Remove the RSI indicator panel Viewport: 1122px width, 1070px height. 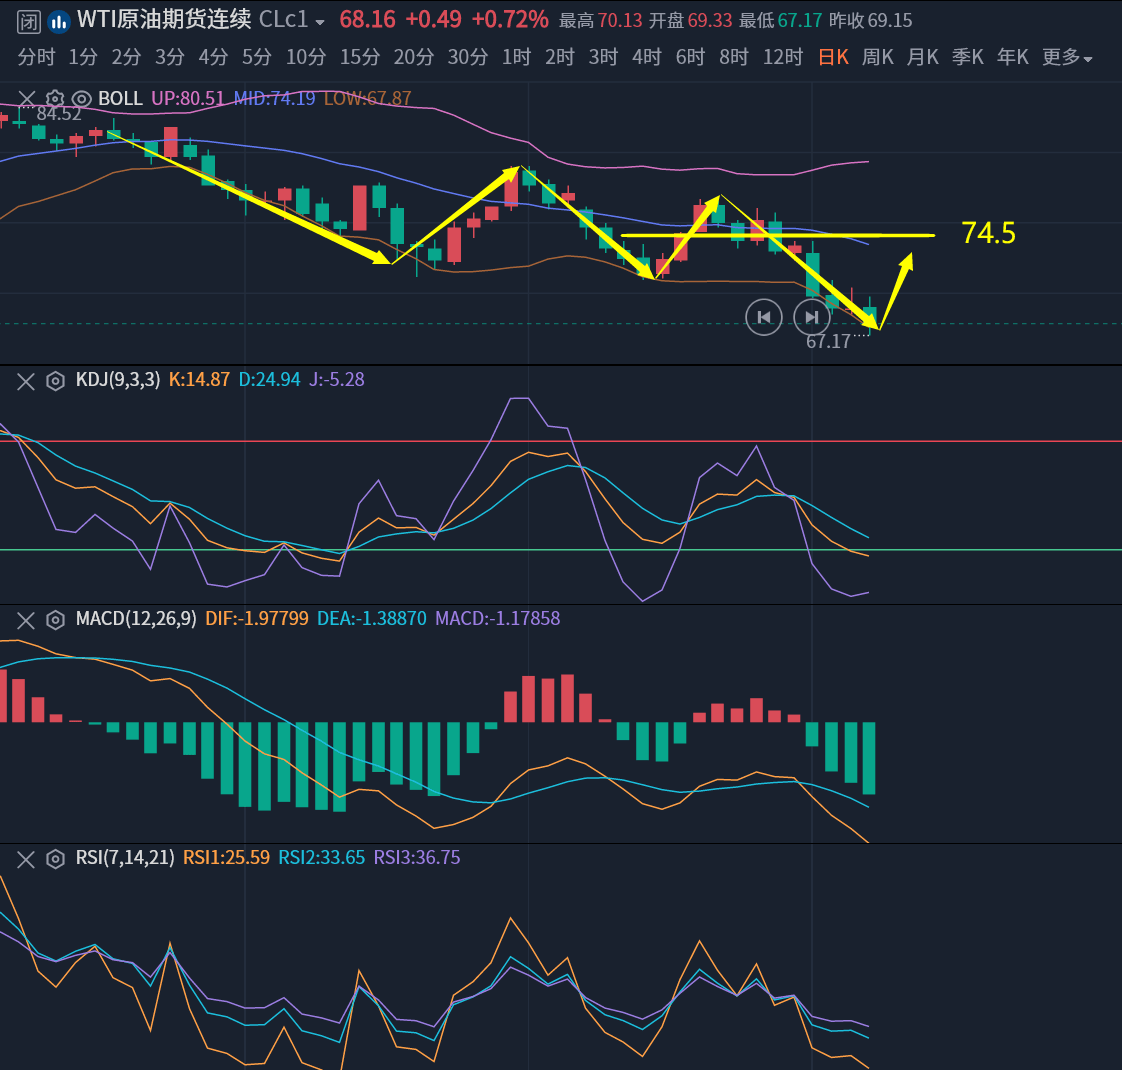pos(26,859)
